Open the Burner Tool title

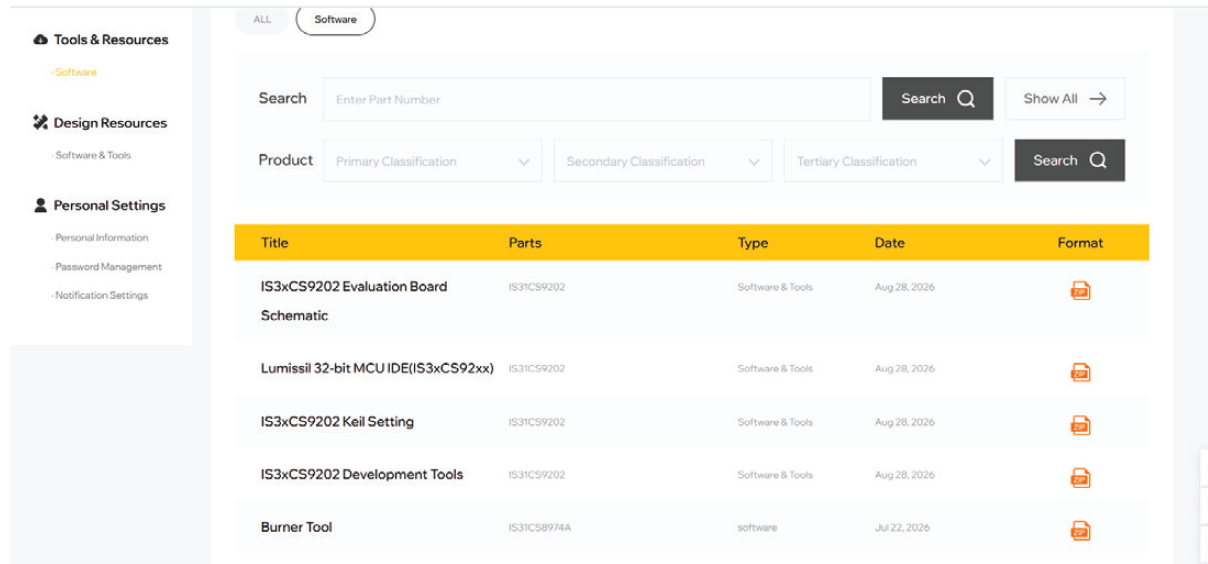point(296,527)
